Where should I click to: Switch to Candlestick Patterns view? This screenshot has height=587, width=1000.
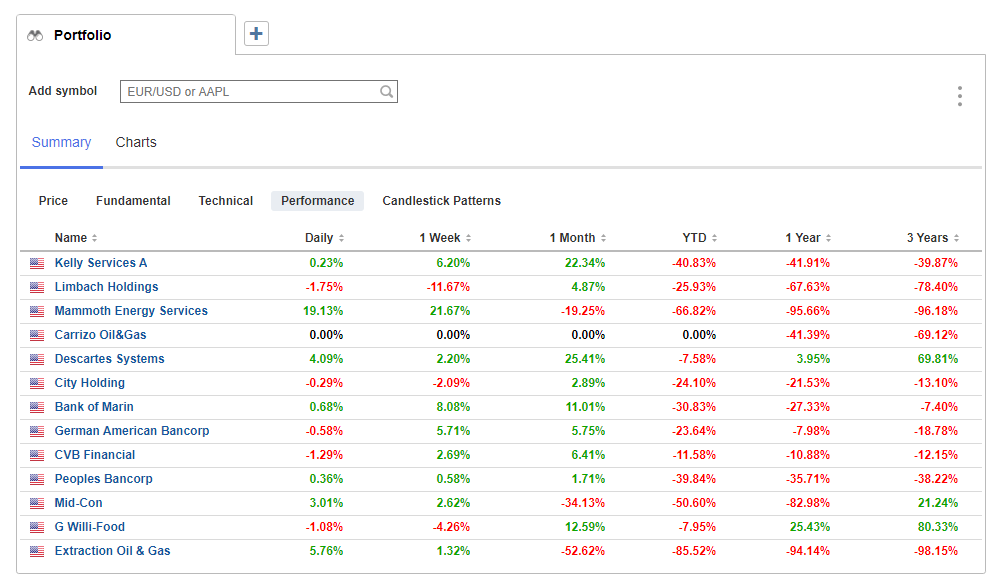tap(441, 201)
